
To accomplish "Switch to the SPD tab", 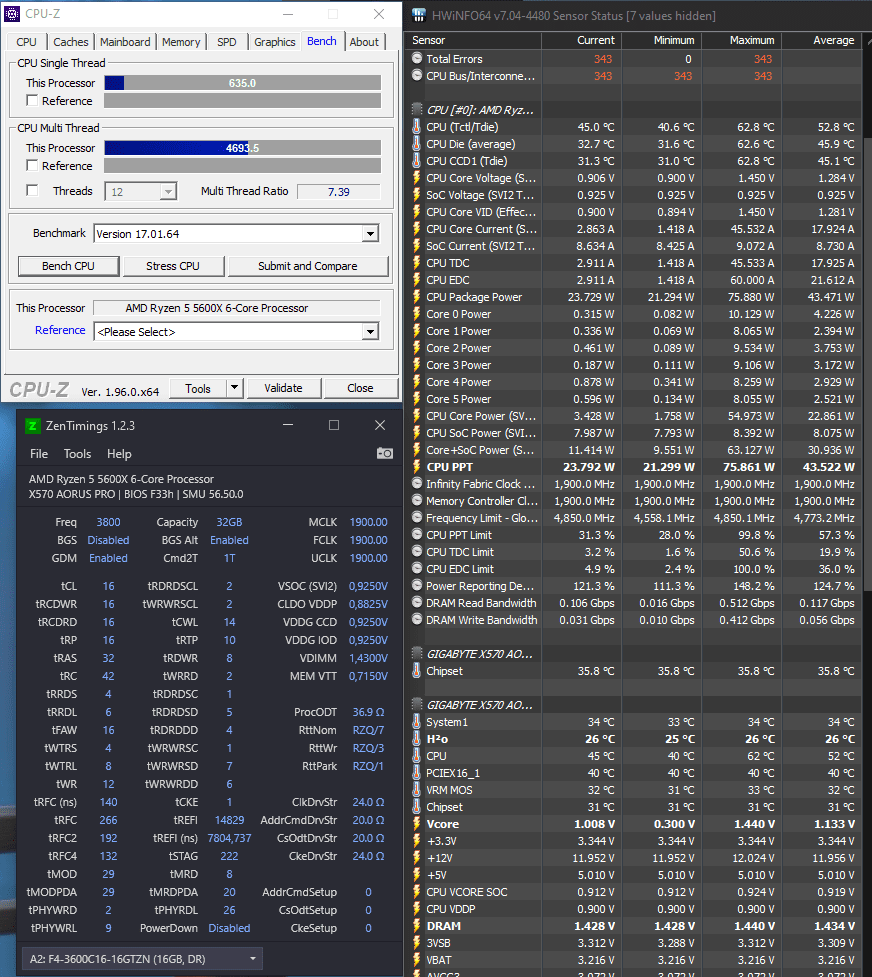I will click(x=226, y=42).
